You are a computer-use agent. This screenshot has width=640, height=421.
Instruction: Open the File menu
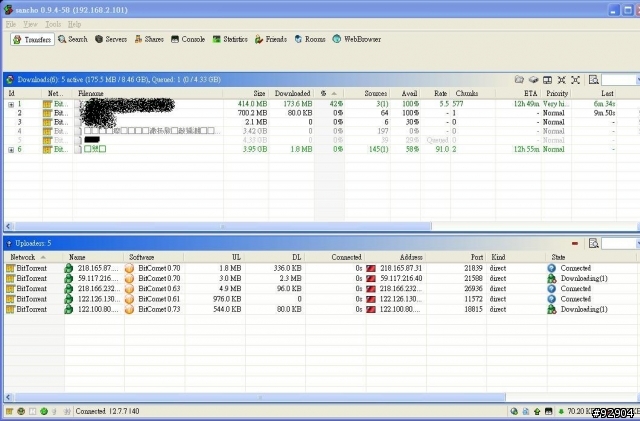(x=11, y=25)
